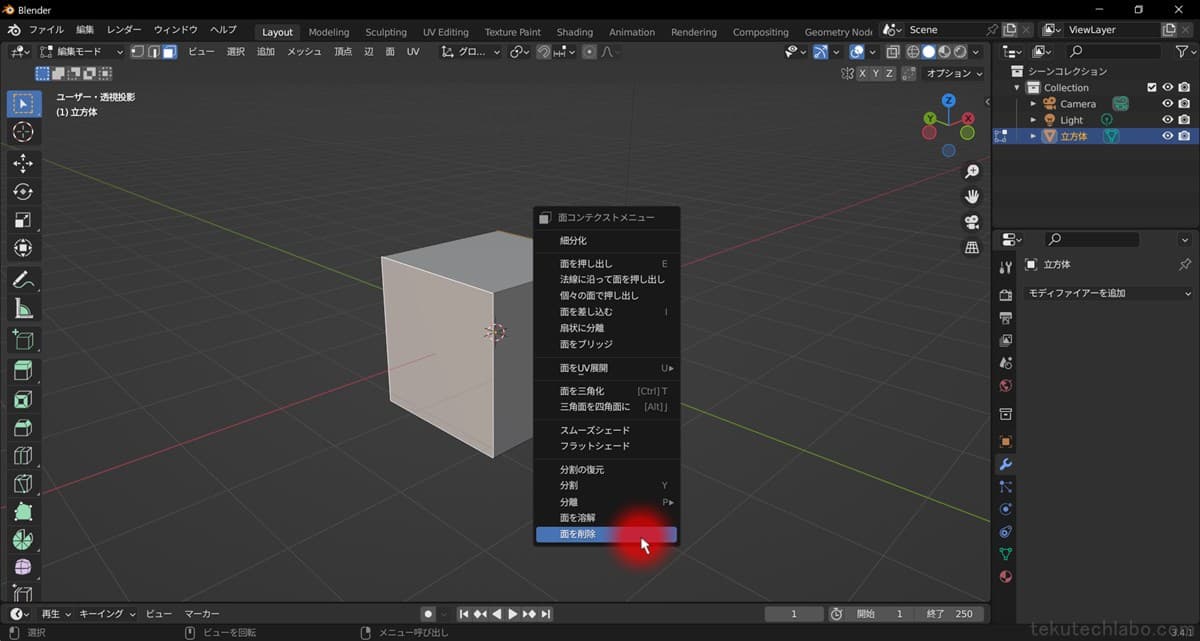
Task: Choose the Measure tool
Action: (x=23, y=308)
